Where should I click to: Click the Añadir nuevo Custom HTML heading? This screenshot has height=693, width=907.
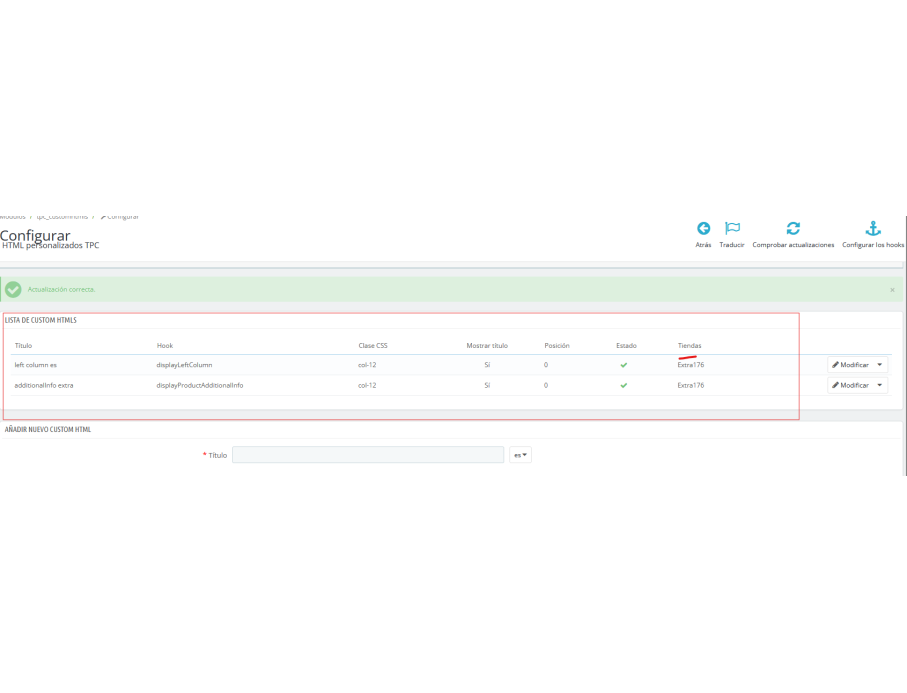(x=48, y=429)
